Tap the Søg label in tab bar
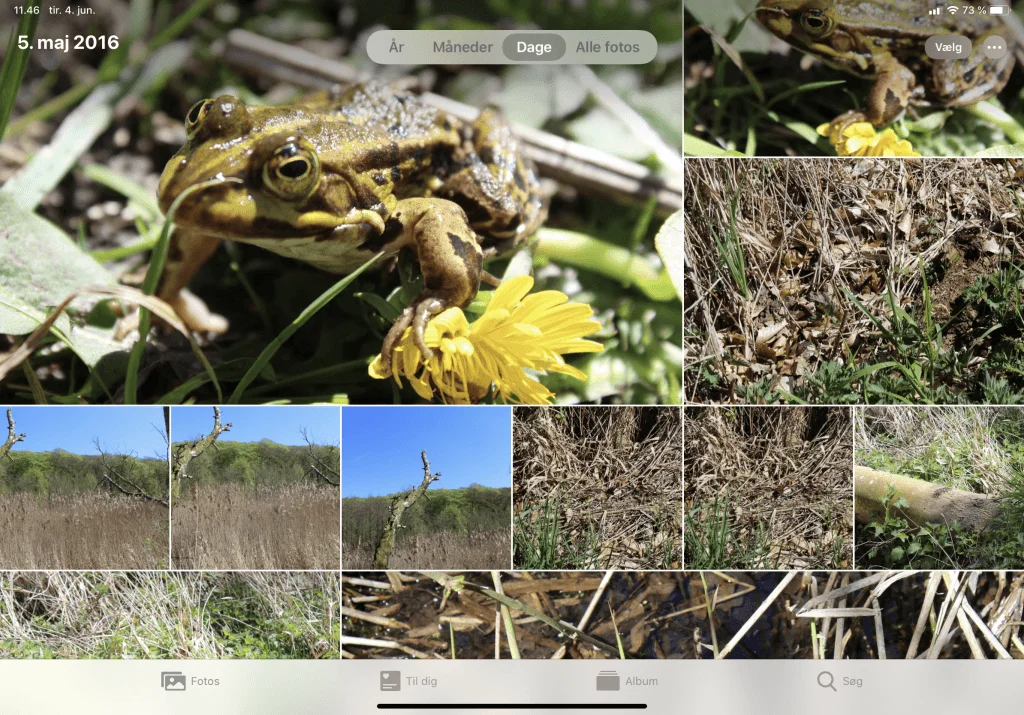1024x715 pixels. point(852,681)
